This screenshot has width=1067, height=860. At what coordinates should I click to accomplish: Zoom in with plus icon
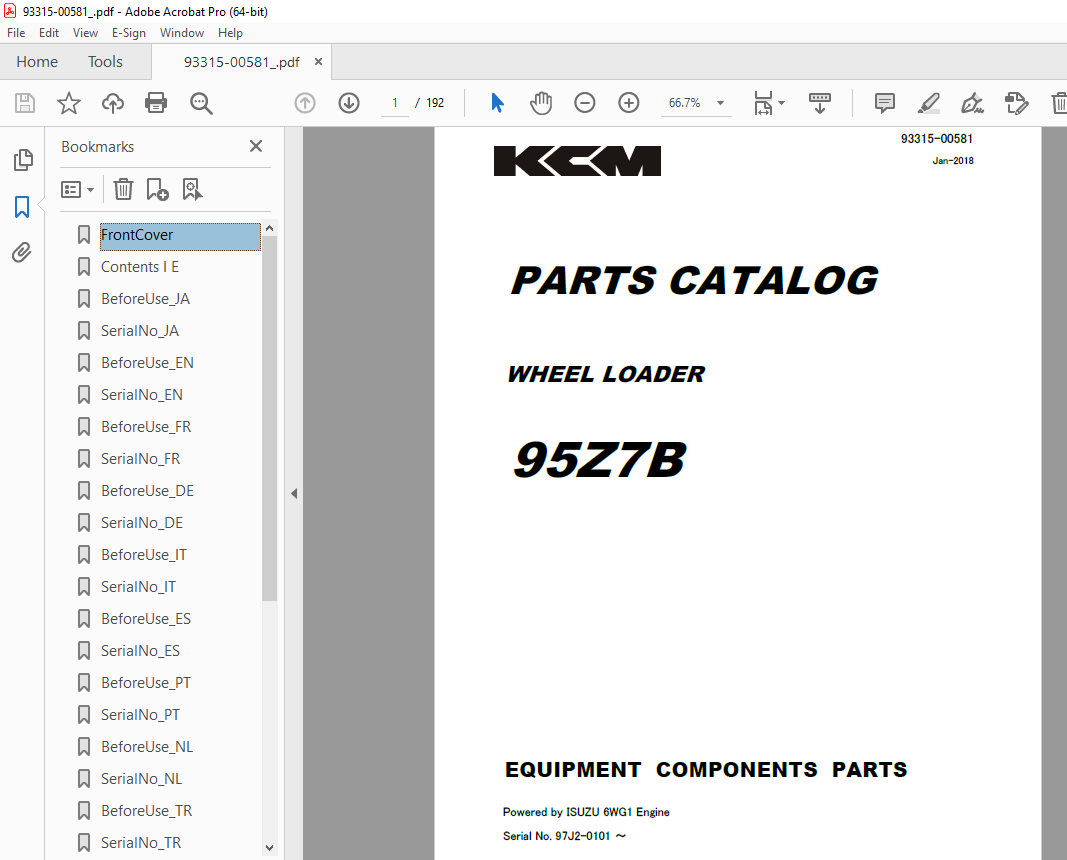click(x=629, y=103)
